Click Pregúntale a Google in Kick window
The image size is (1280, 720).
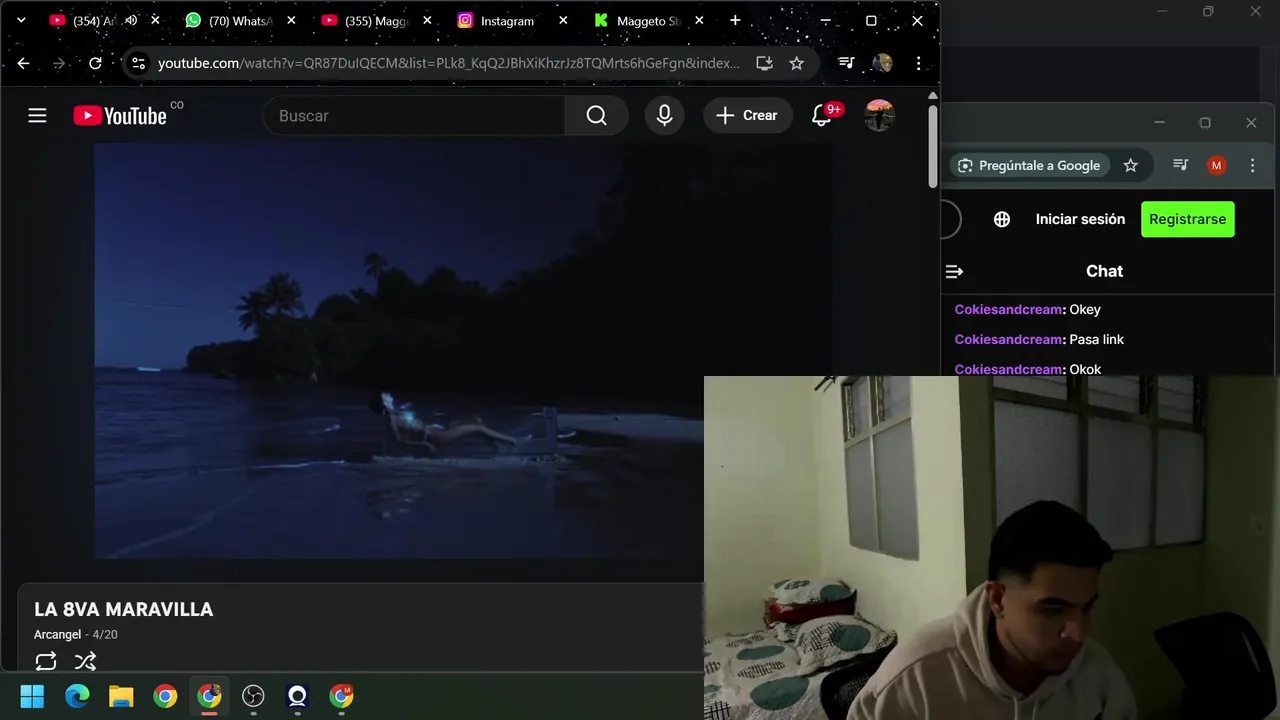1029,166
